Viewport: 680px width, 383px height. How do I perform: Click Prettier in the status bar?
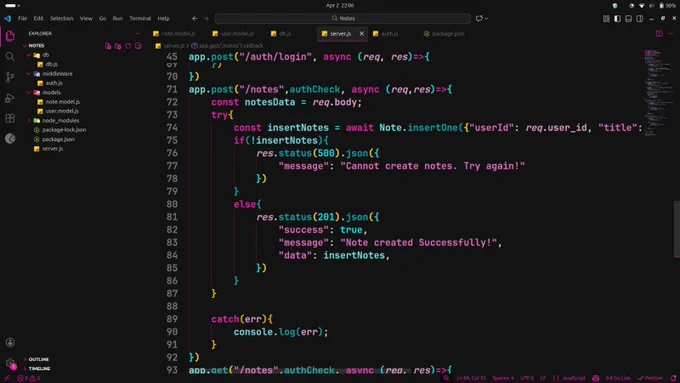pos(650,378)
